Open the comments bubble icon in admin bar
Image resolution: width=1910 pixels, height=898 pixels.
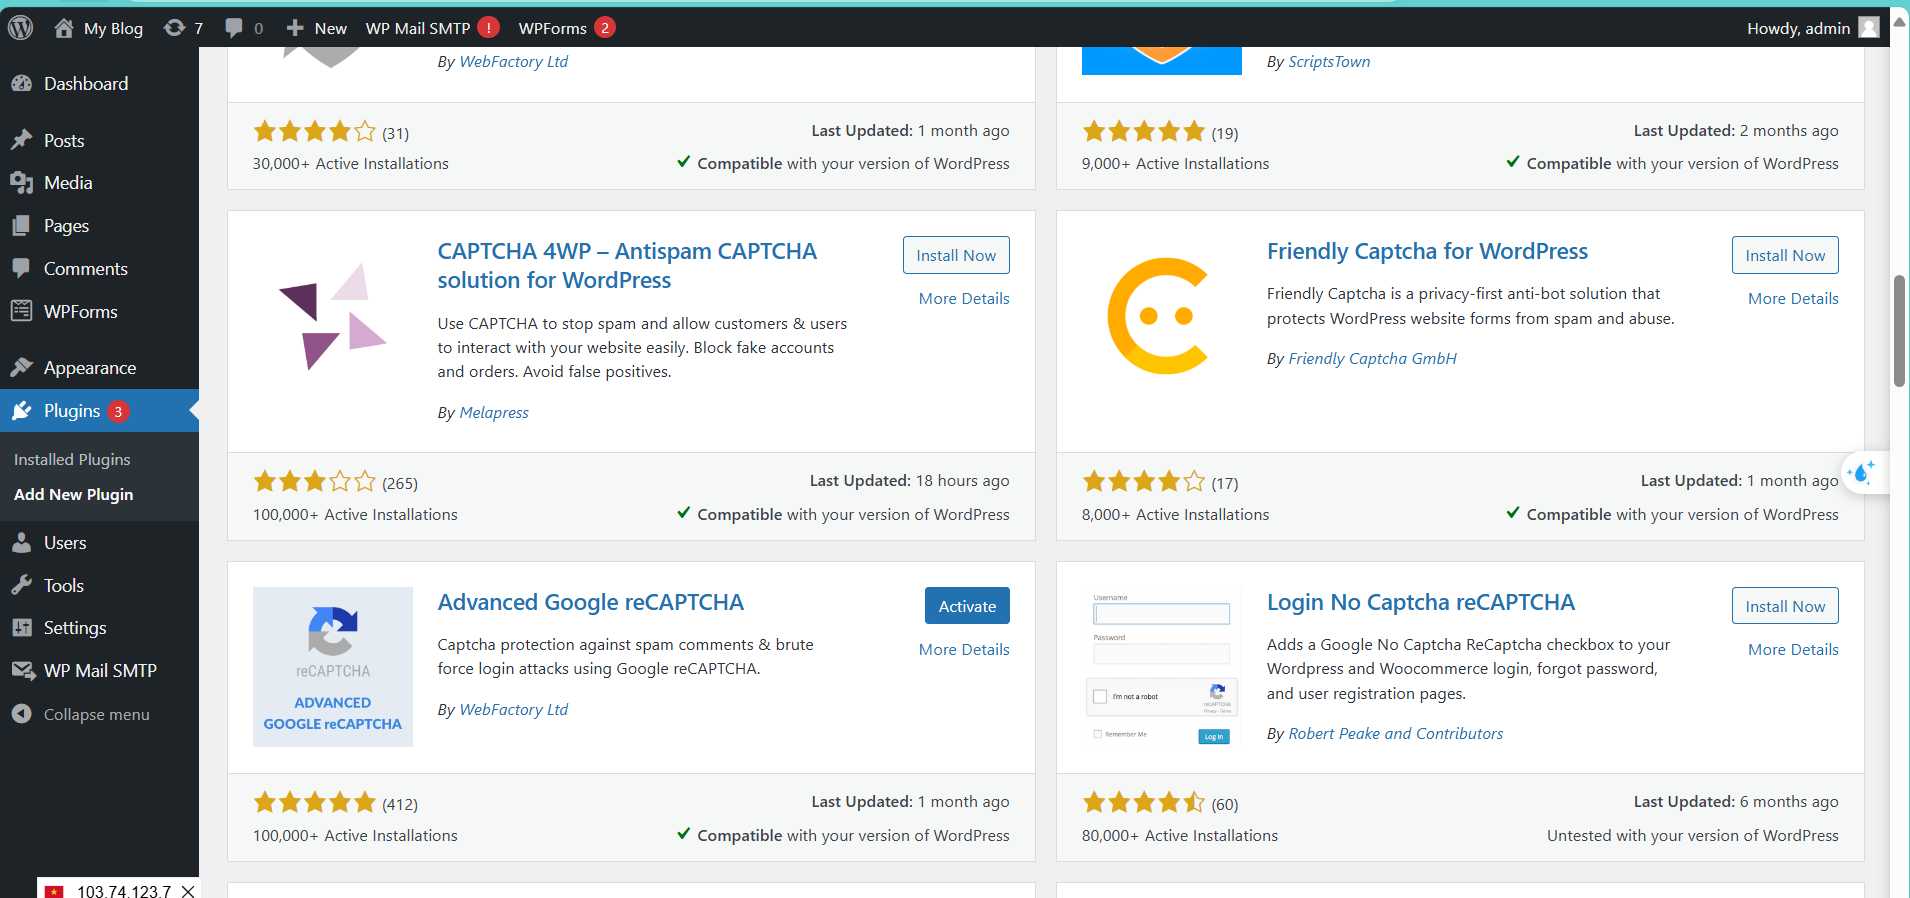(234, 28)
